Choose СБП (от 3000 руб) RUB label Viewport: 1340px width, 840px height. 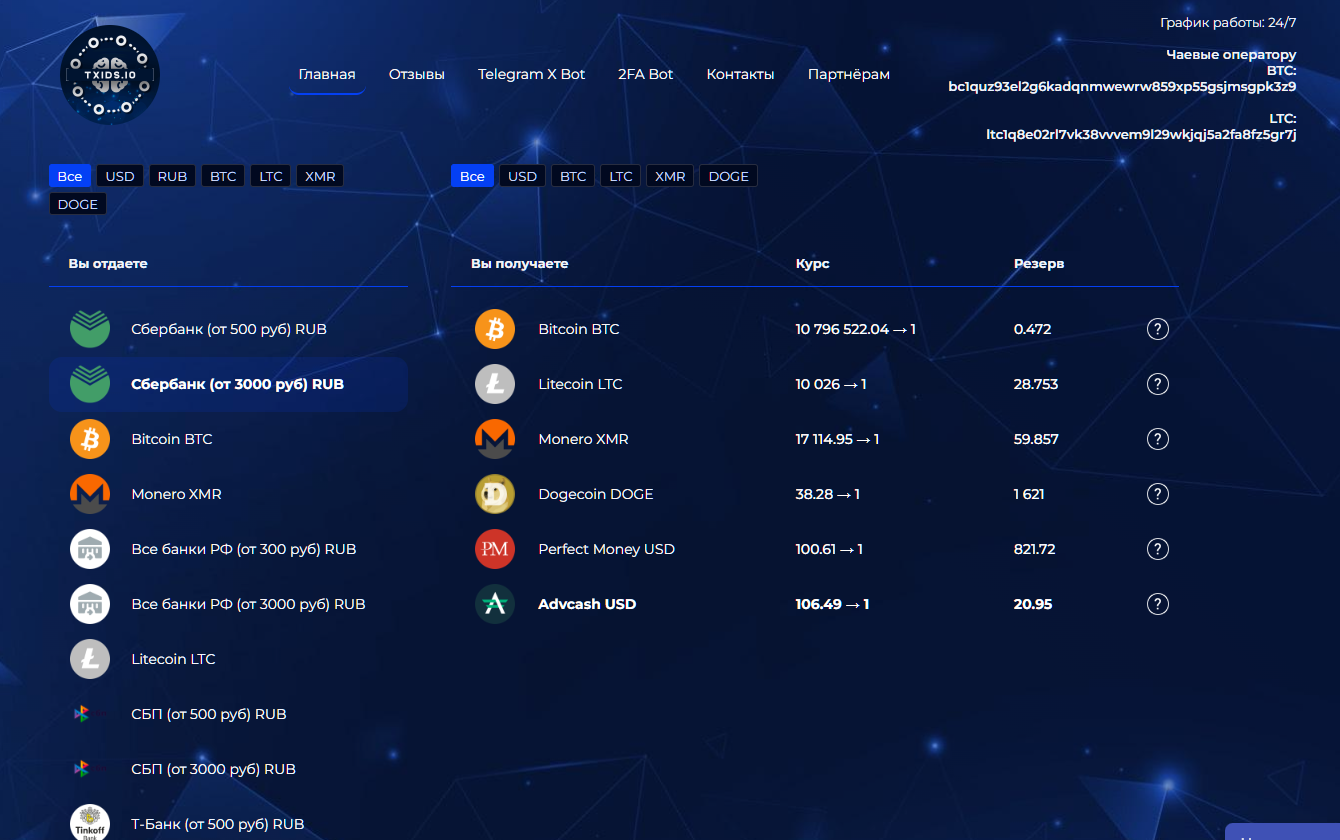pos(214,769)
